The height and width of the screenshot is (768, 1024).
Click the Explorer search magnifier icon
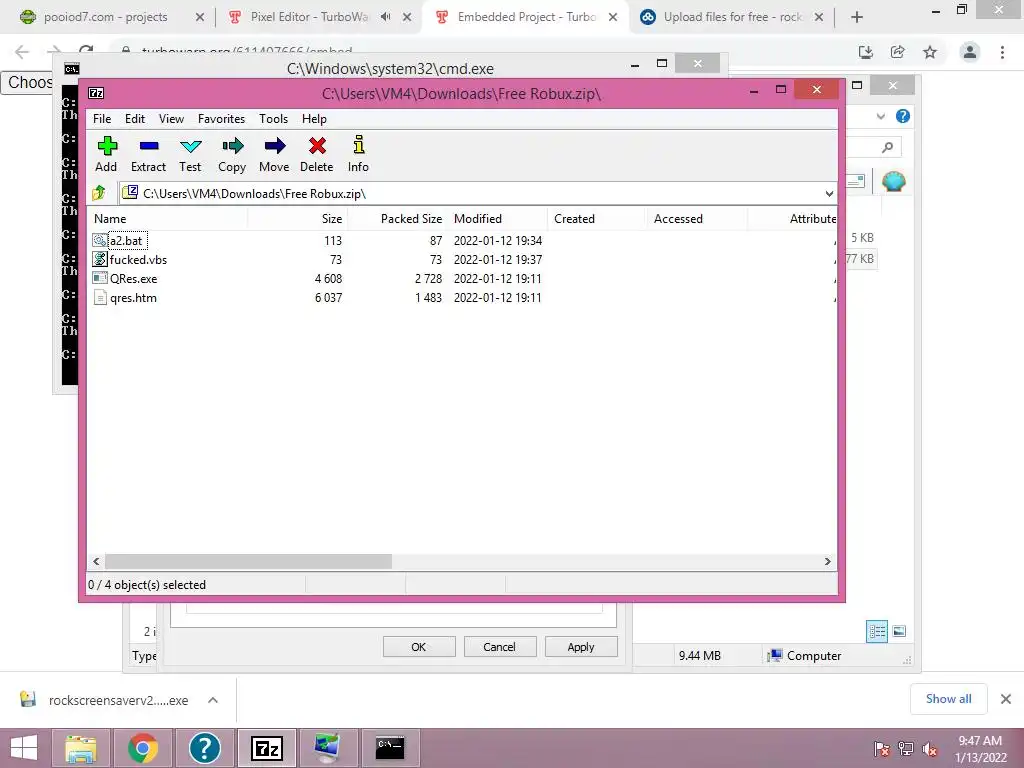[887, 148]
